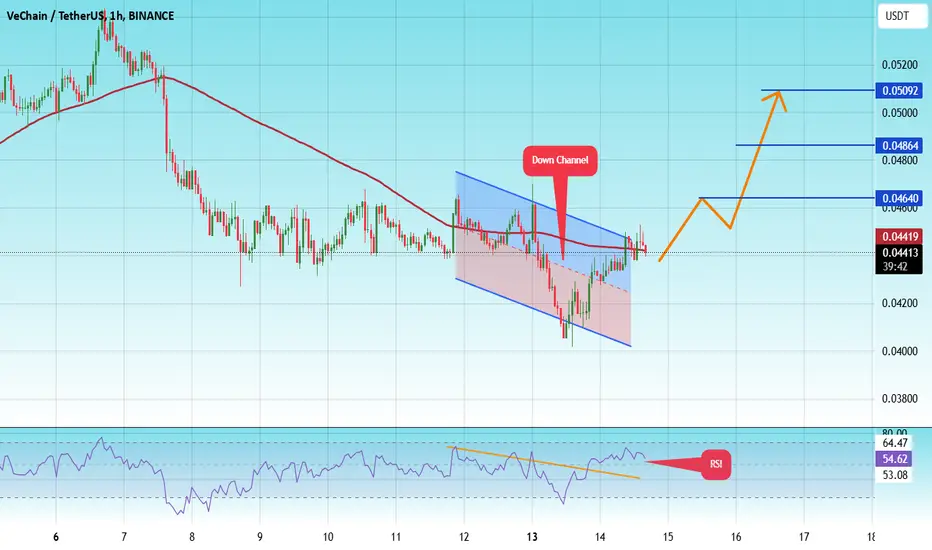Image resolution: width=932 pixels, height=550 pixels.
Task: Click date 10 on the time axis
Action: pyautogui.click(x=328, y=537)
